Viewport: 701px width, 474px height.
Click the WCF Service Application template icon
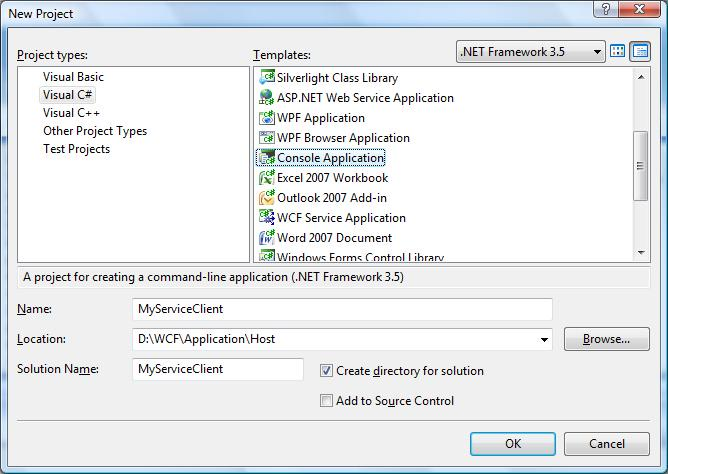tap(266, 218)
